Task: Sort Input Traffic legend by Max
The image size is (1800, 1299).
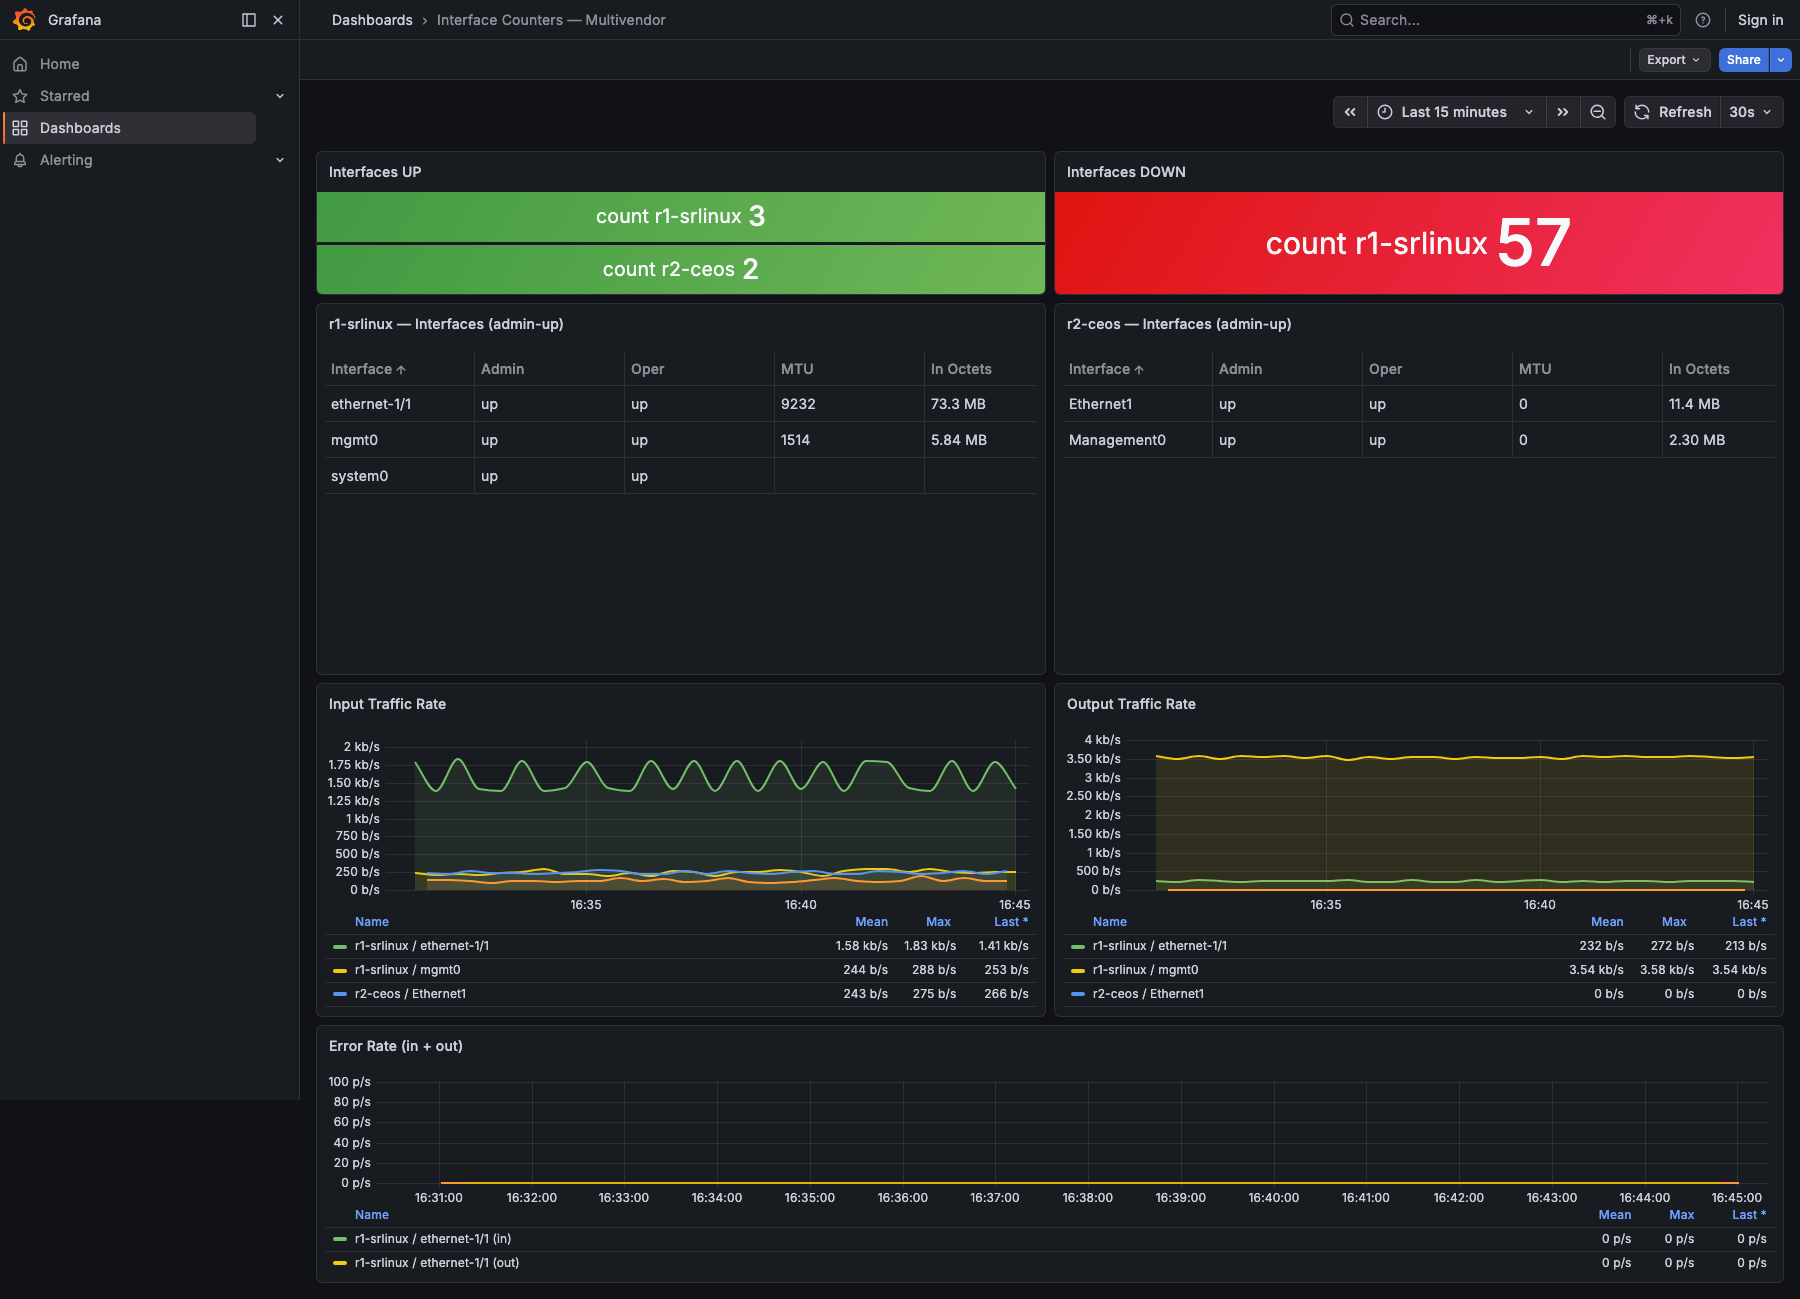Action: pos(938,922)
